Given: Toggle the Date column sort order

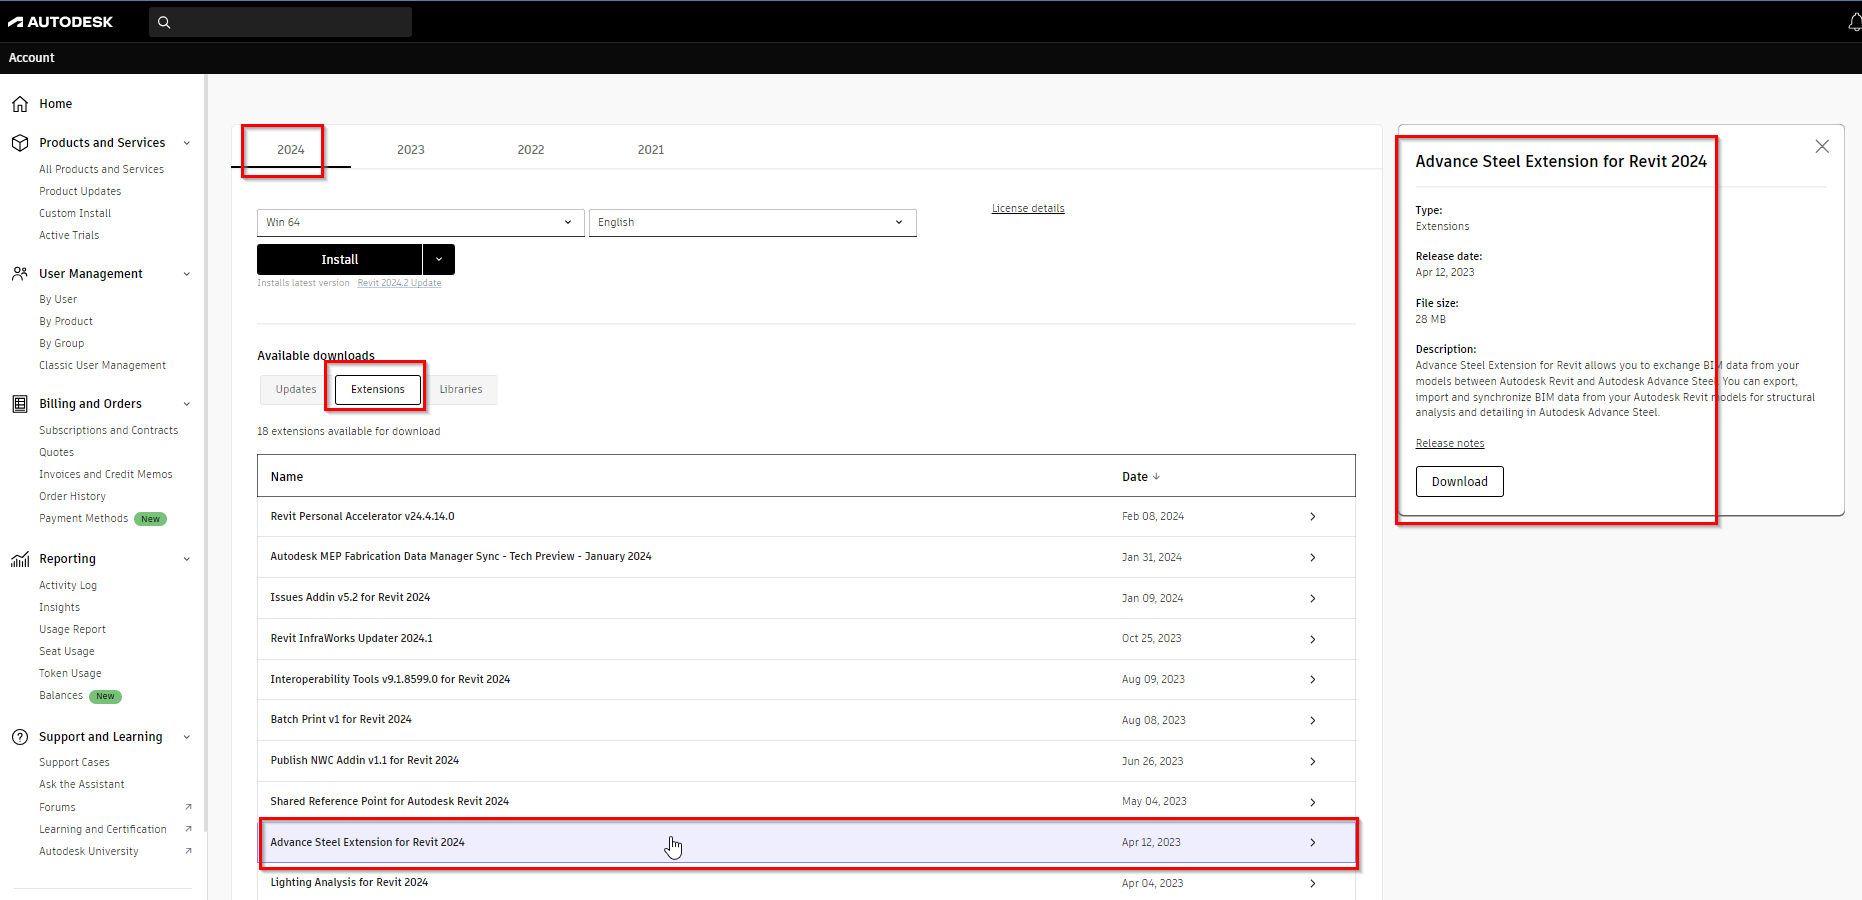Looking at the screenshot, I should (x=1140, y=476).
